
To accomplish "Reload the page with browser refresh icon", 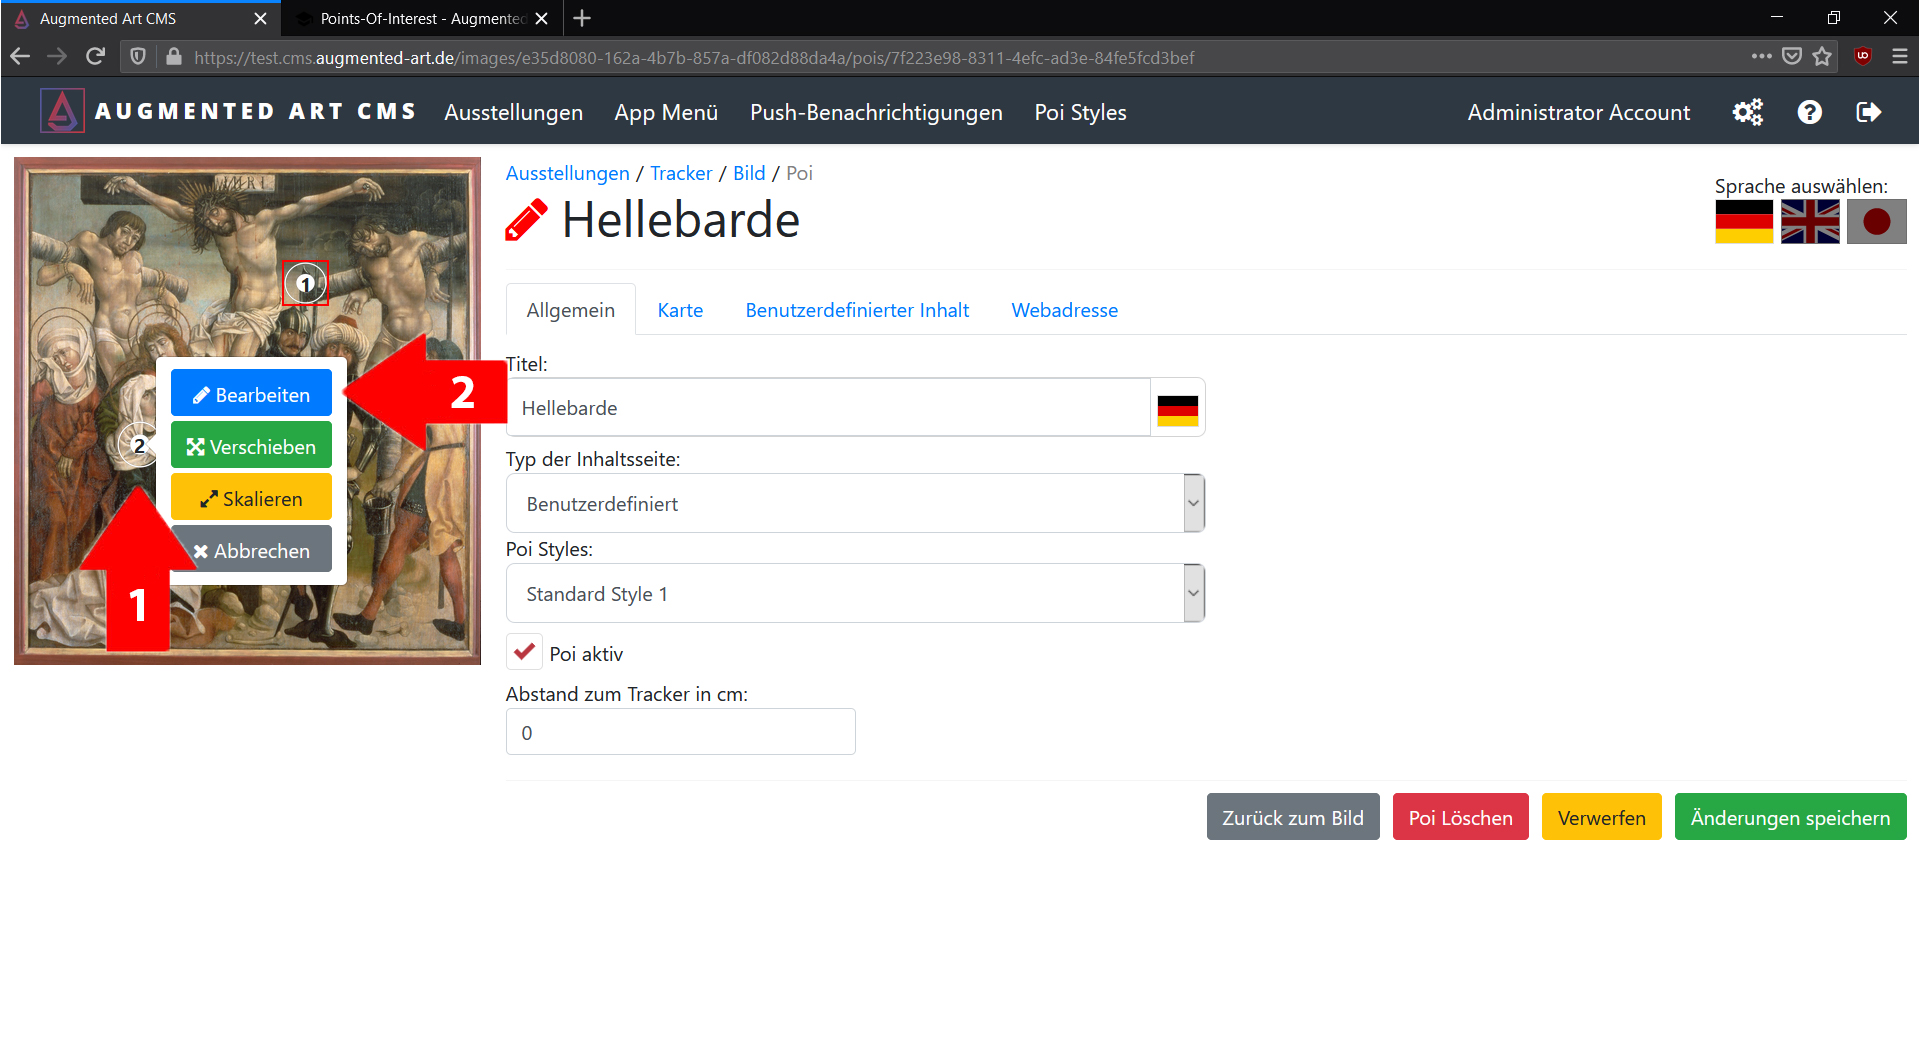I will (x=95, y=57).
